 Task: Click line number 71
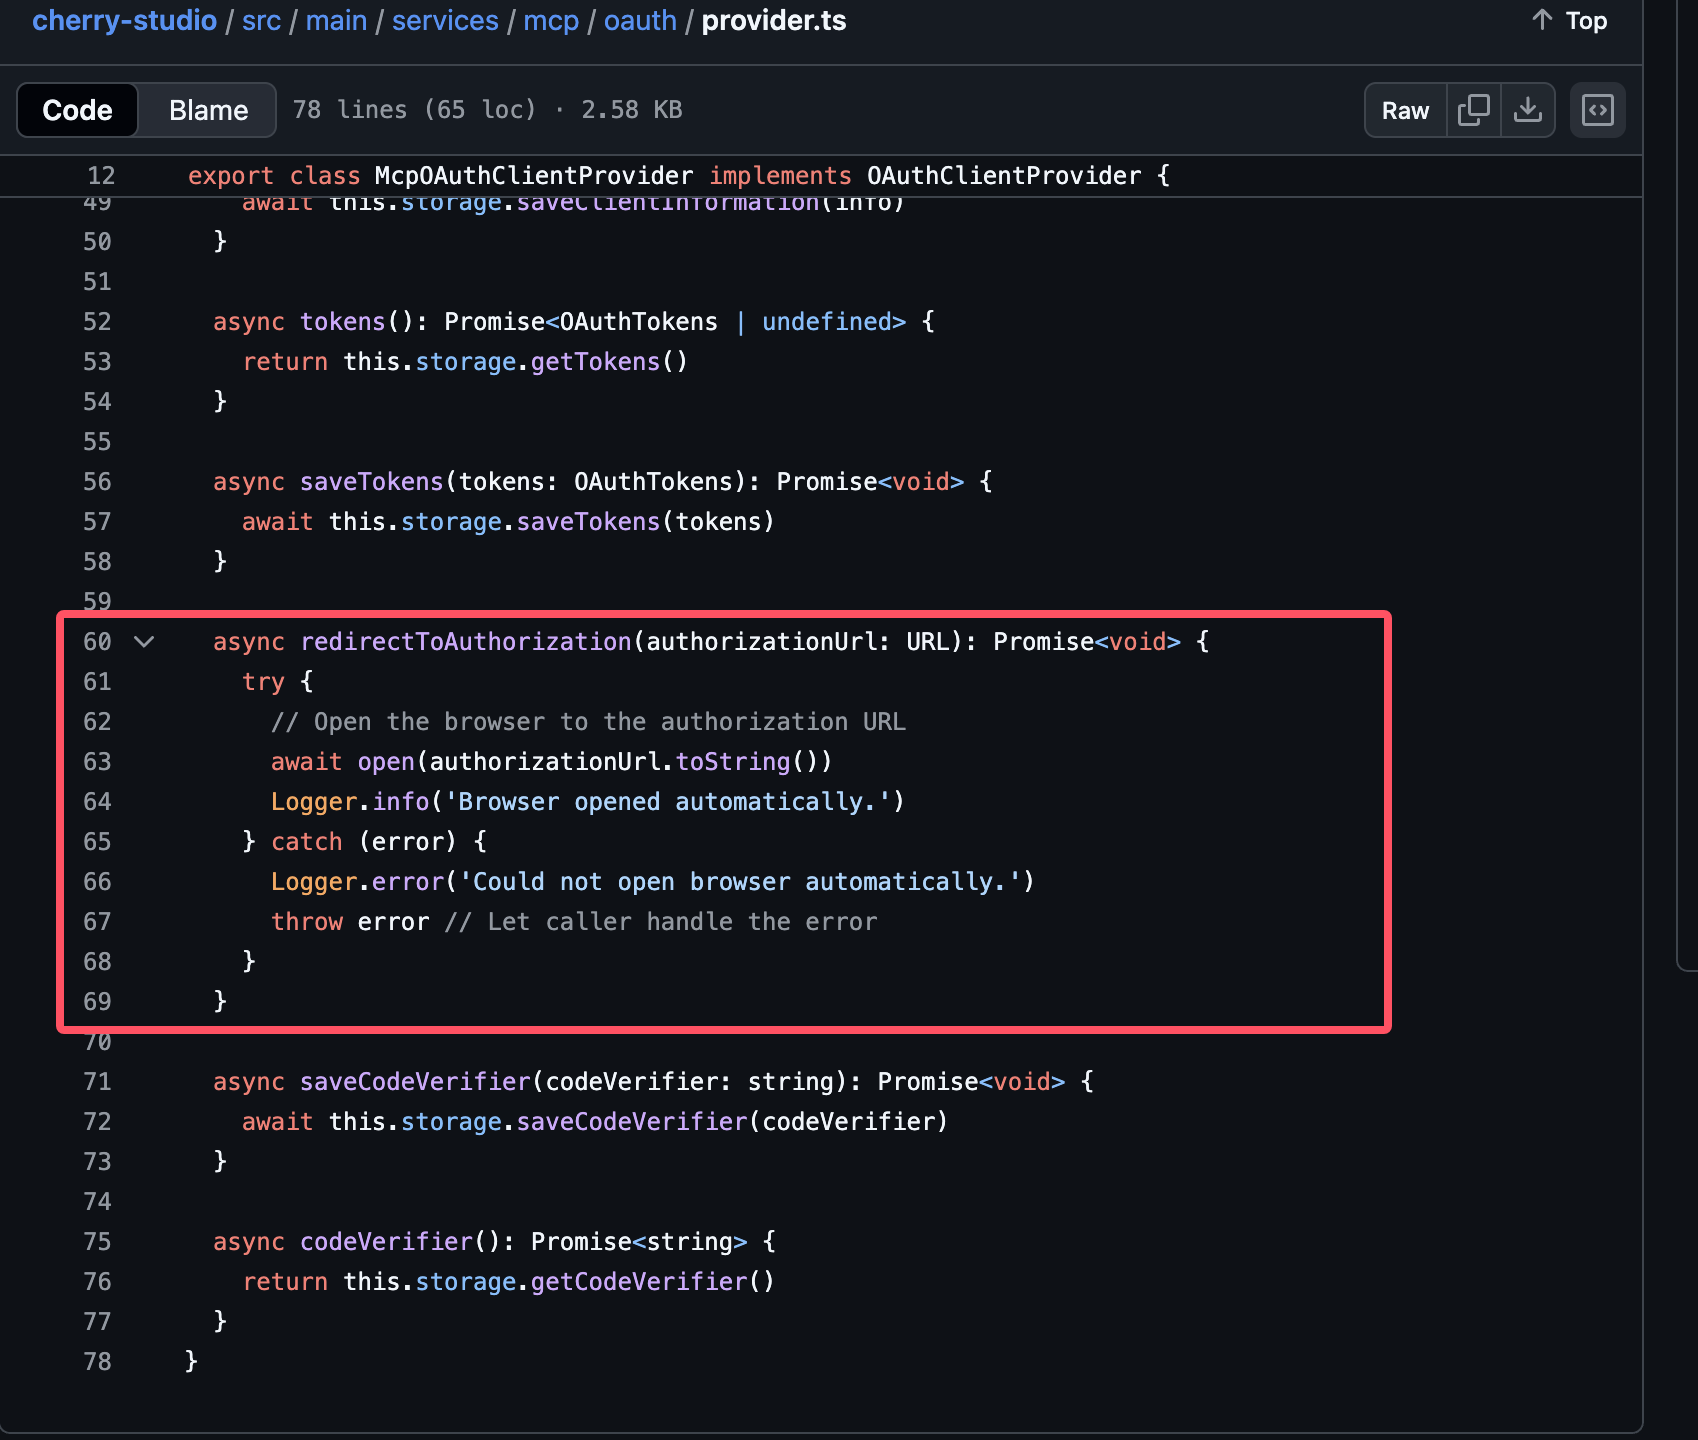pyautogui.click(x=97, y=1082)
